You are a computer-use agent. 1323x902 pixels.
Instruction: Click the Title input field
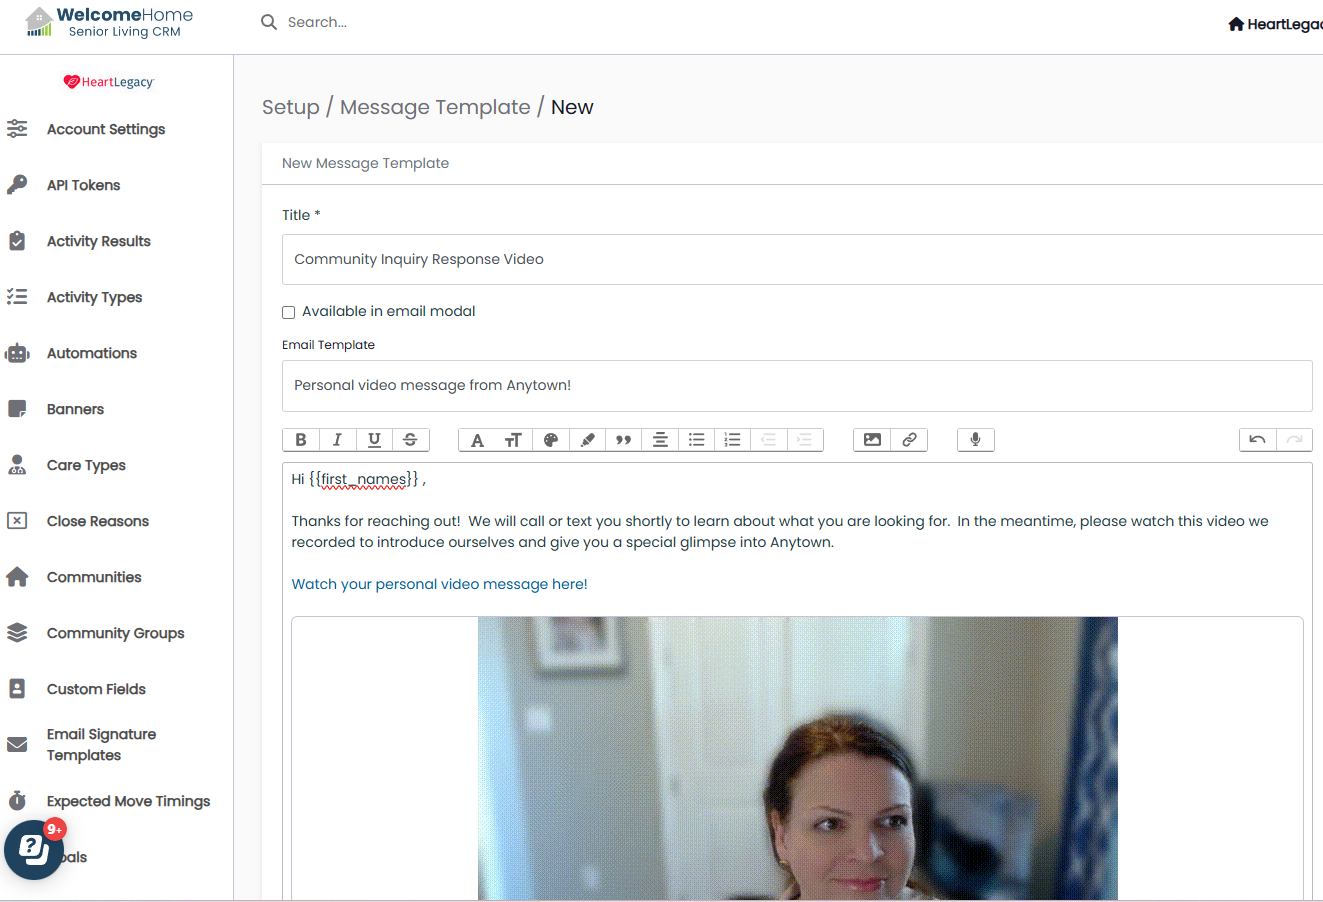click(800, 259)
